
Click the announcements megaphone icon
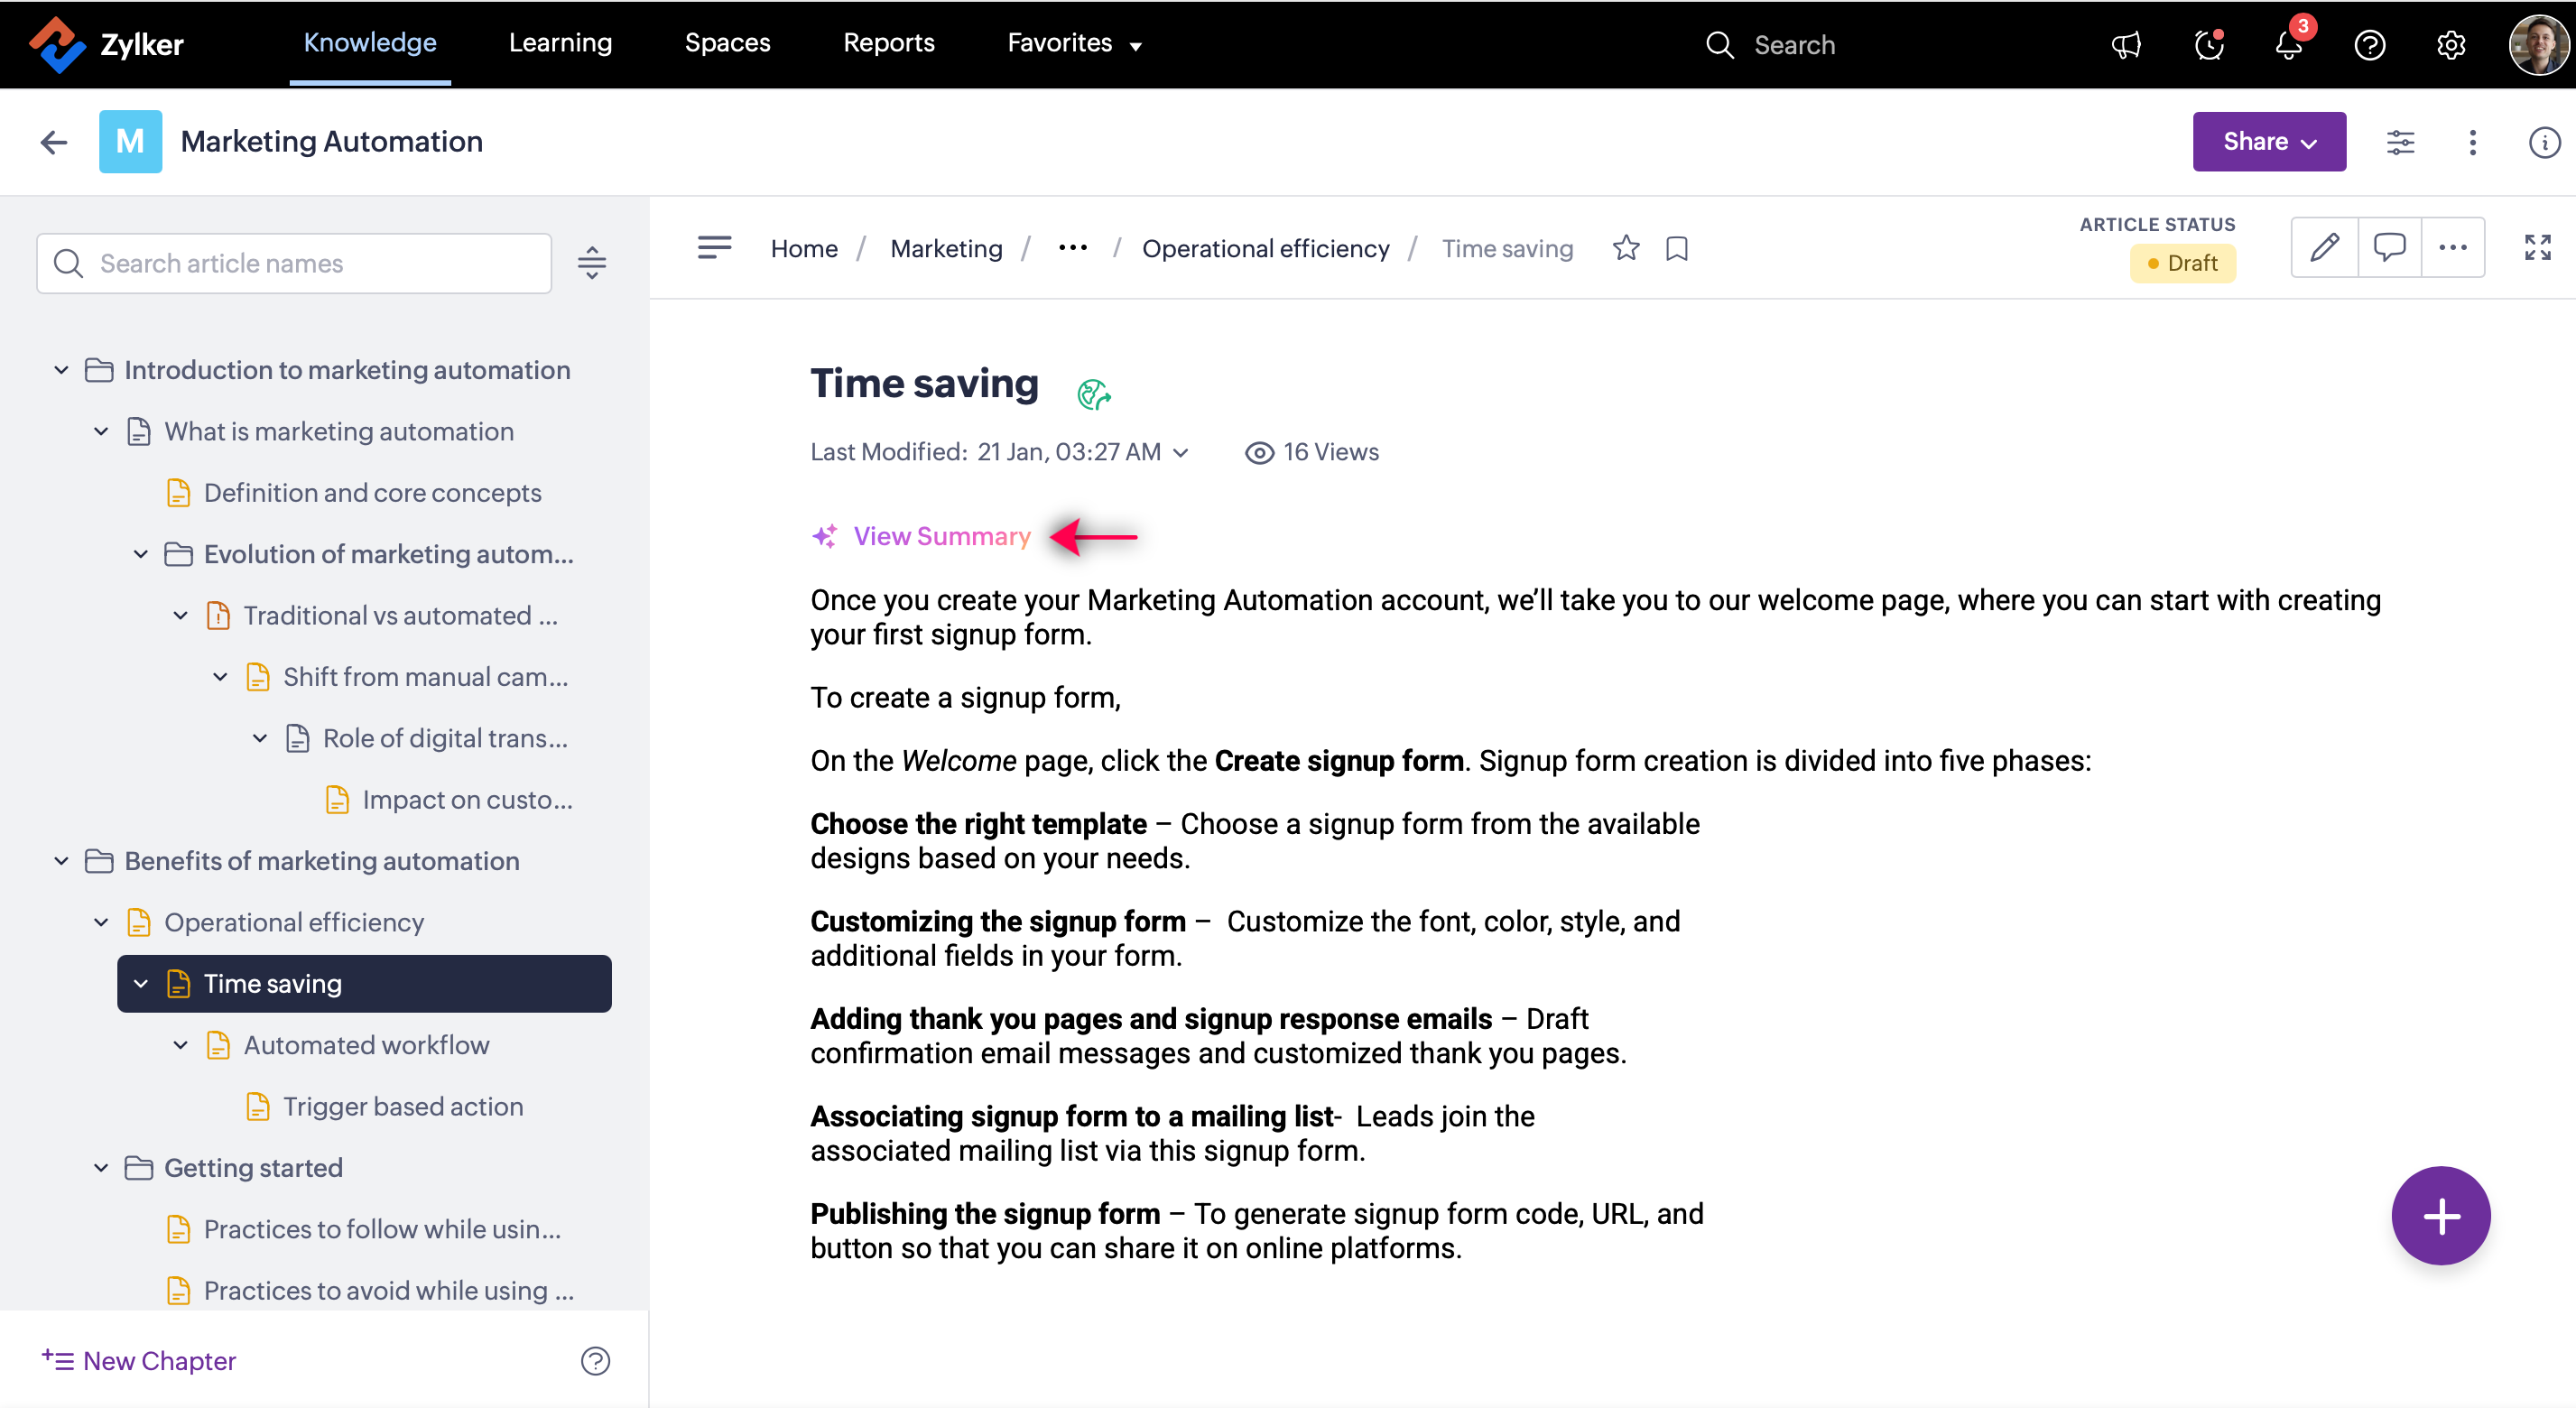pos(2127,45)
